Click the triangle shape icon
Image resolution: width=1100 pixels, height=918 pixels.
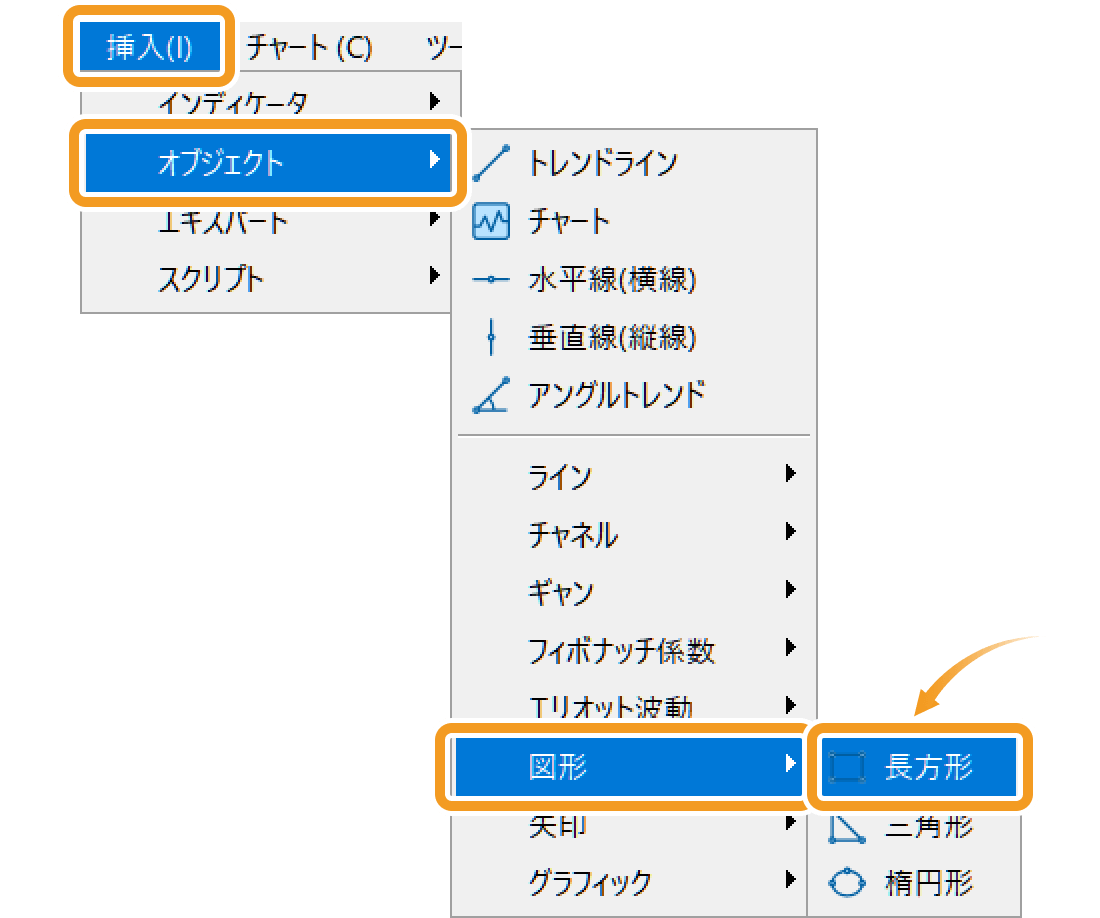(x=847, y=829)
